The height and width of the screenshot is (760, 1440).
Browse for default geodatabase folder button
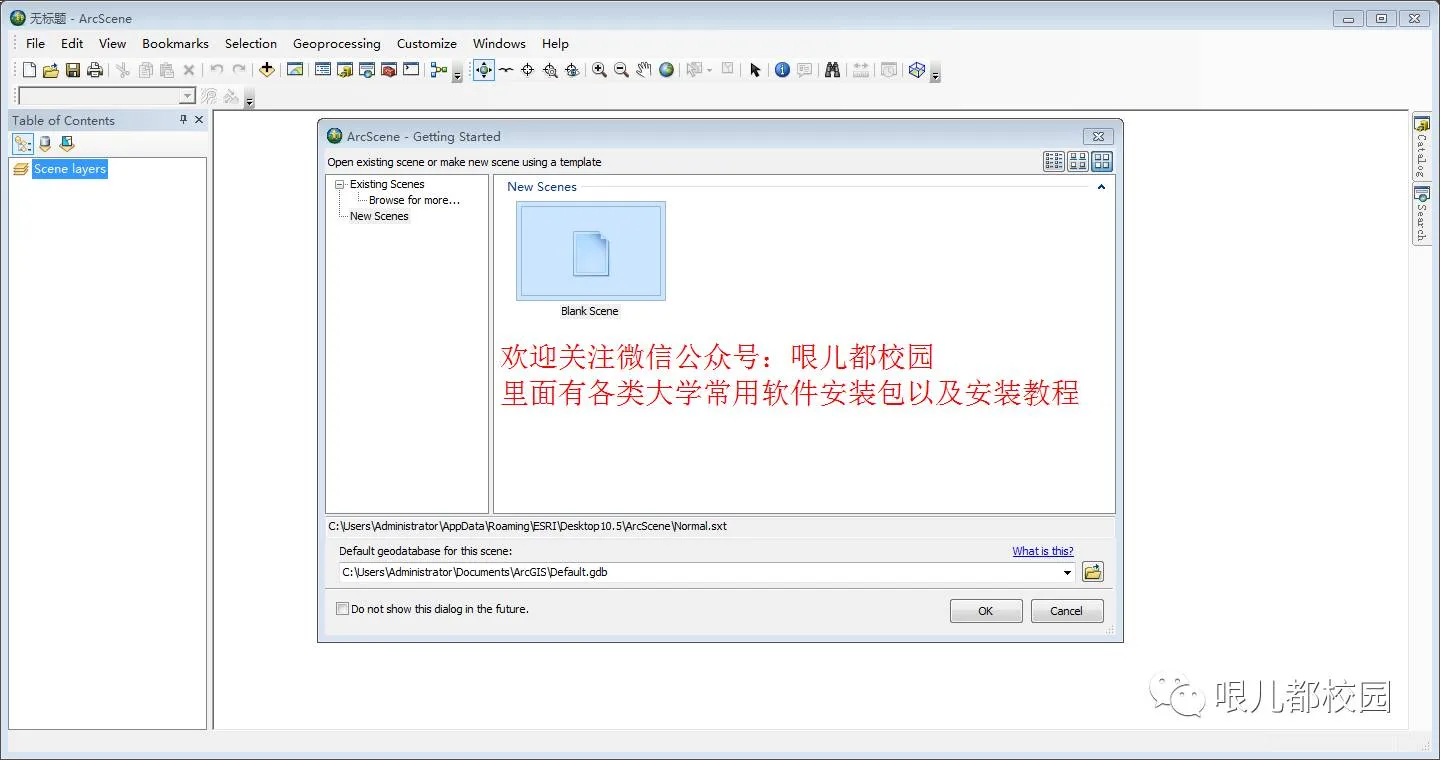tap(1093, 572)
